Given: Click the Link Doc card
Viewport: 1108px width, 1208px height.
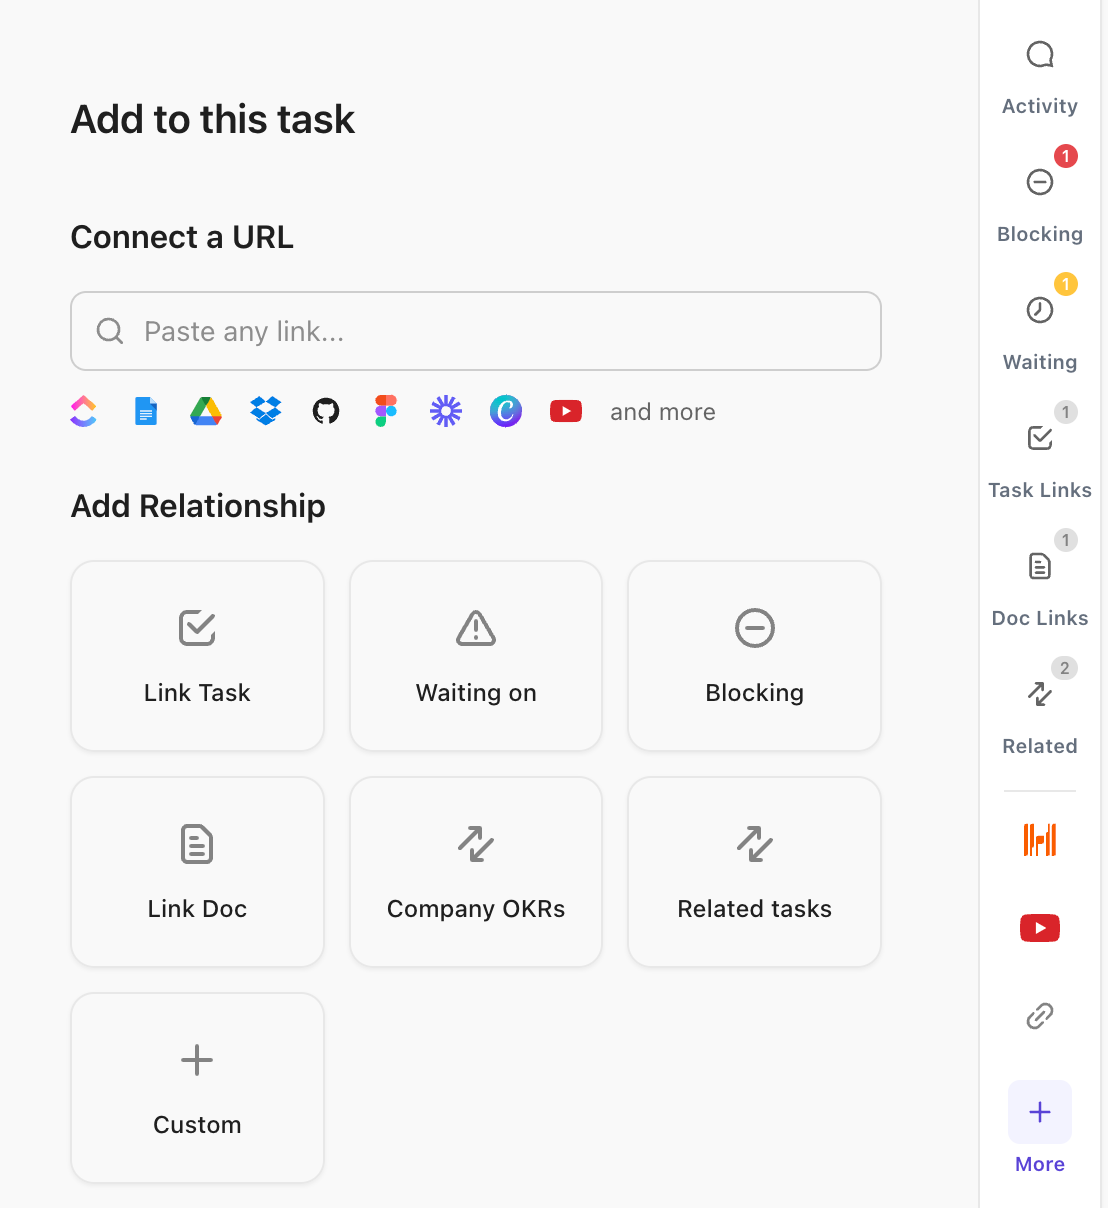Looking at the screenshot, I should tap(197, 871).
